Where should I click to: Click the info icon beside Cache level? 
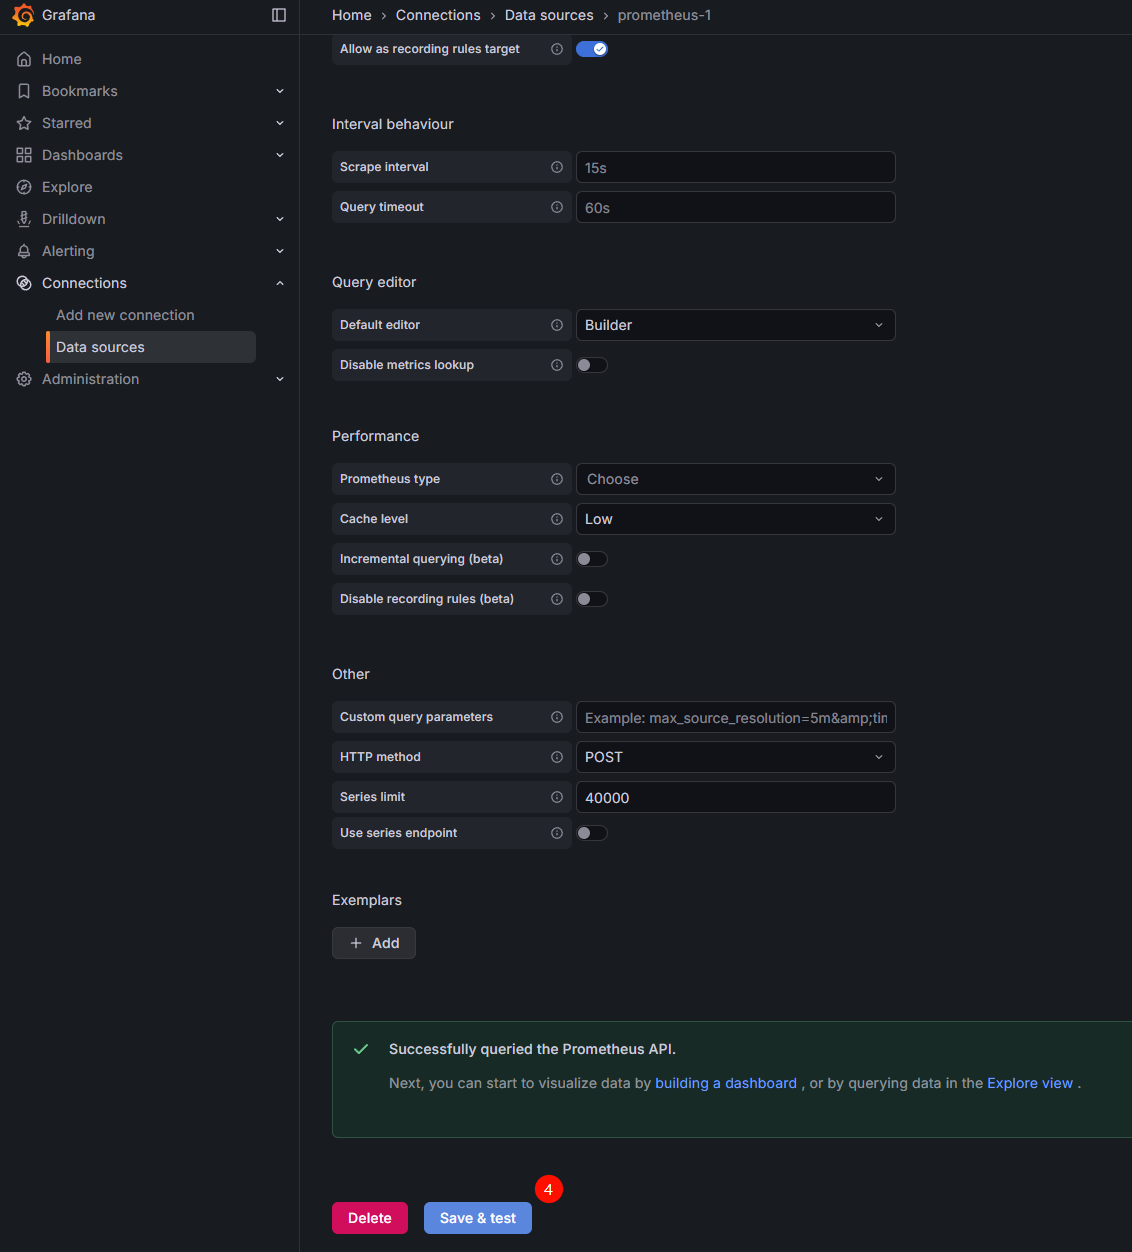point(557,519)
